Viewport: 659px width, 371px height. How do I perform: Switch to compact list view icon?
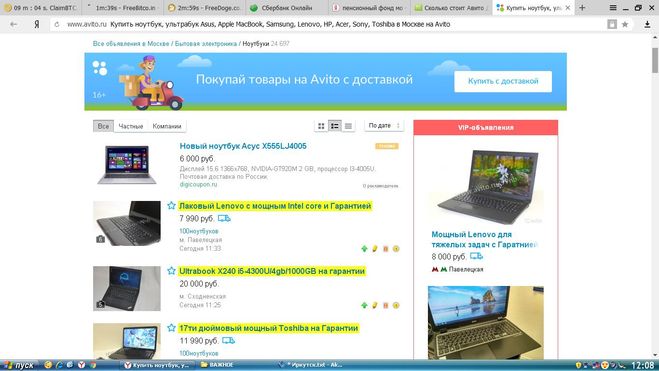[x=348, y=126]
